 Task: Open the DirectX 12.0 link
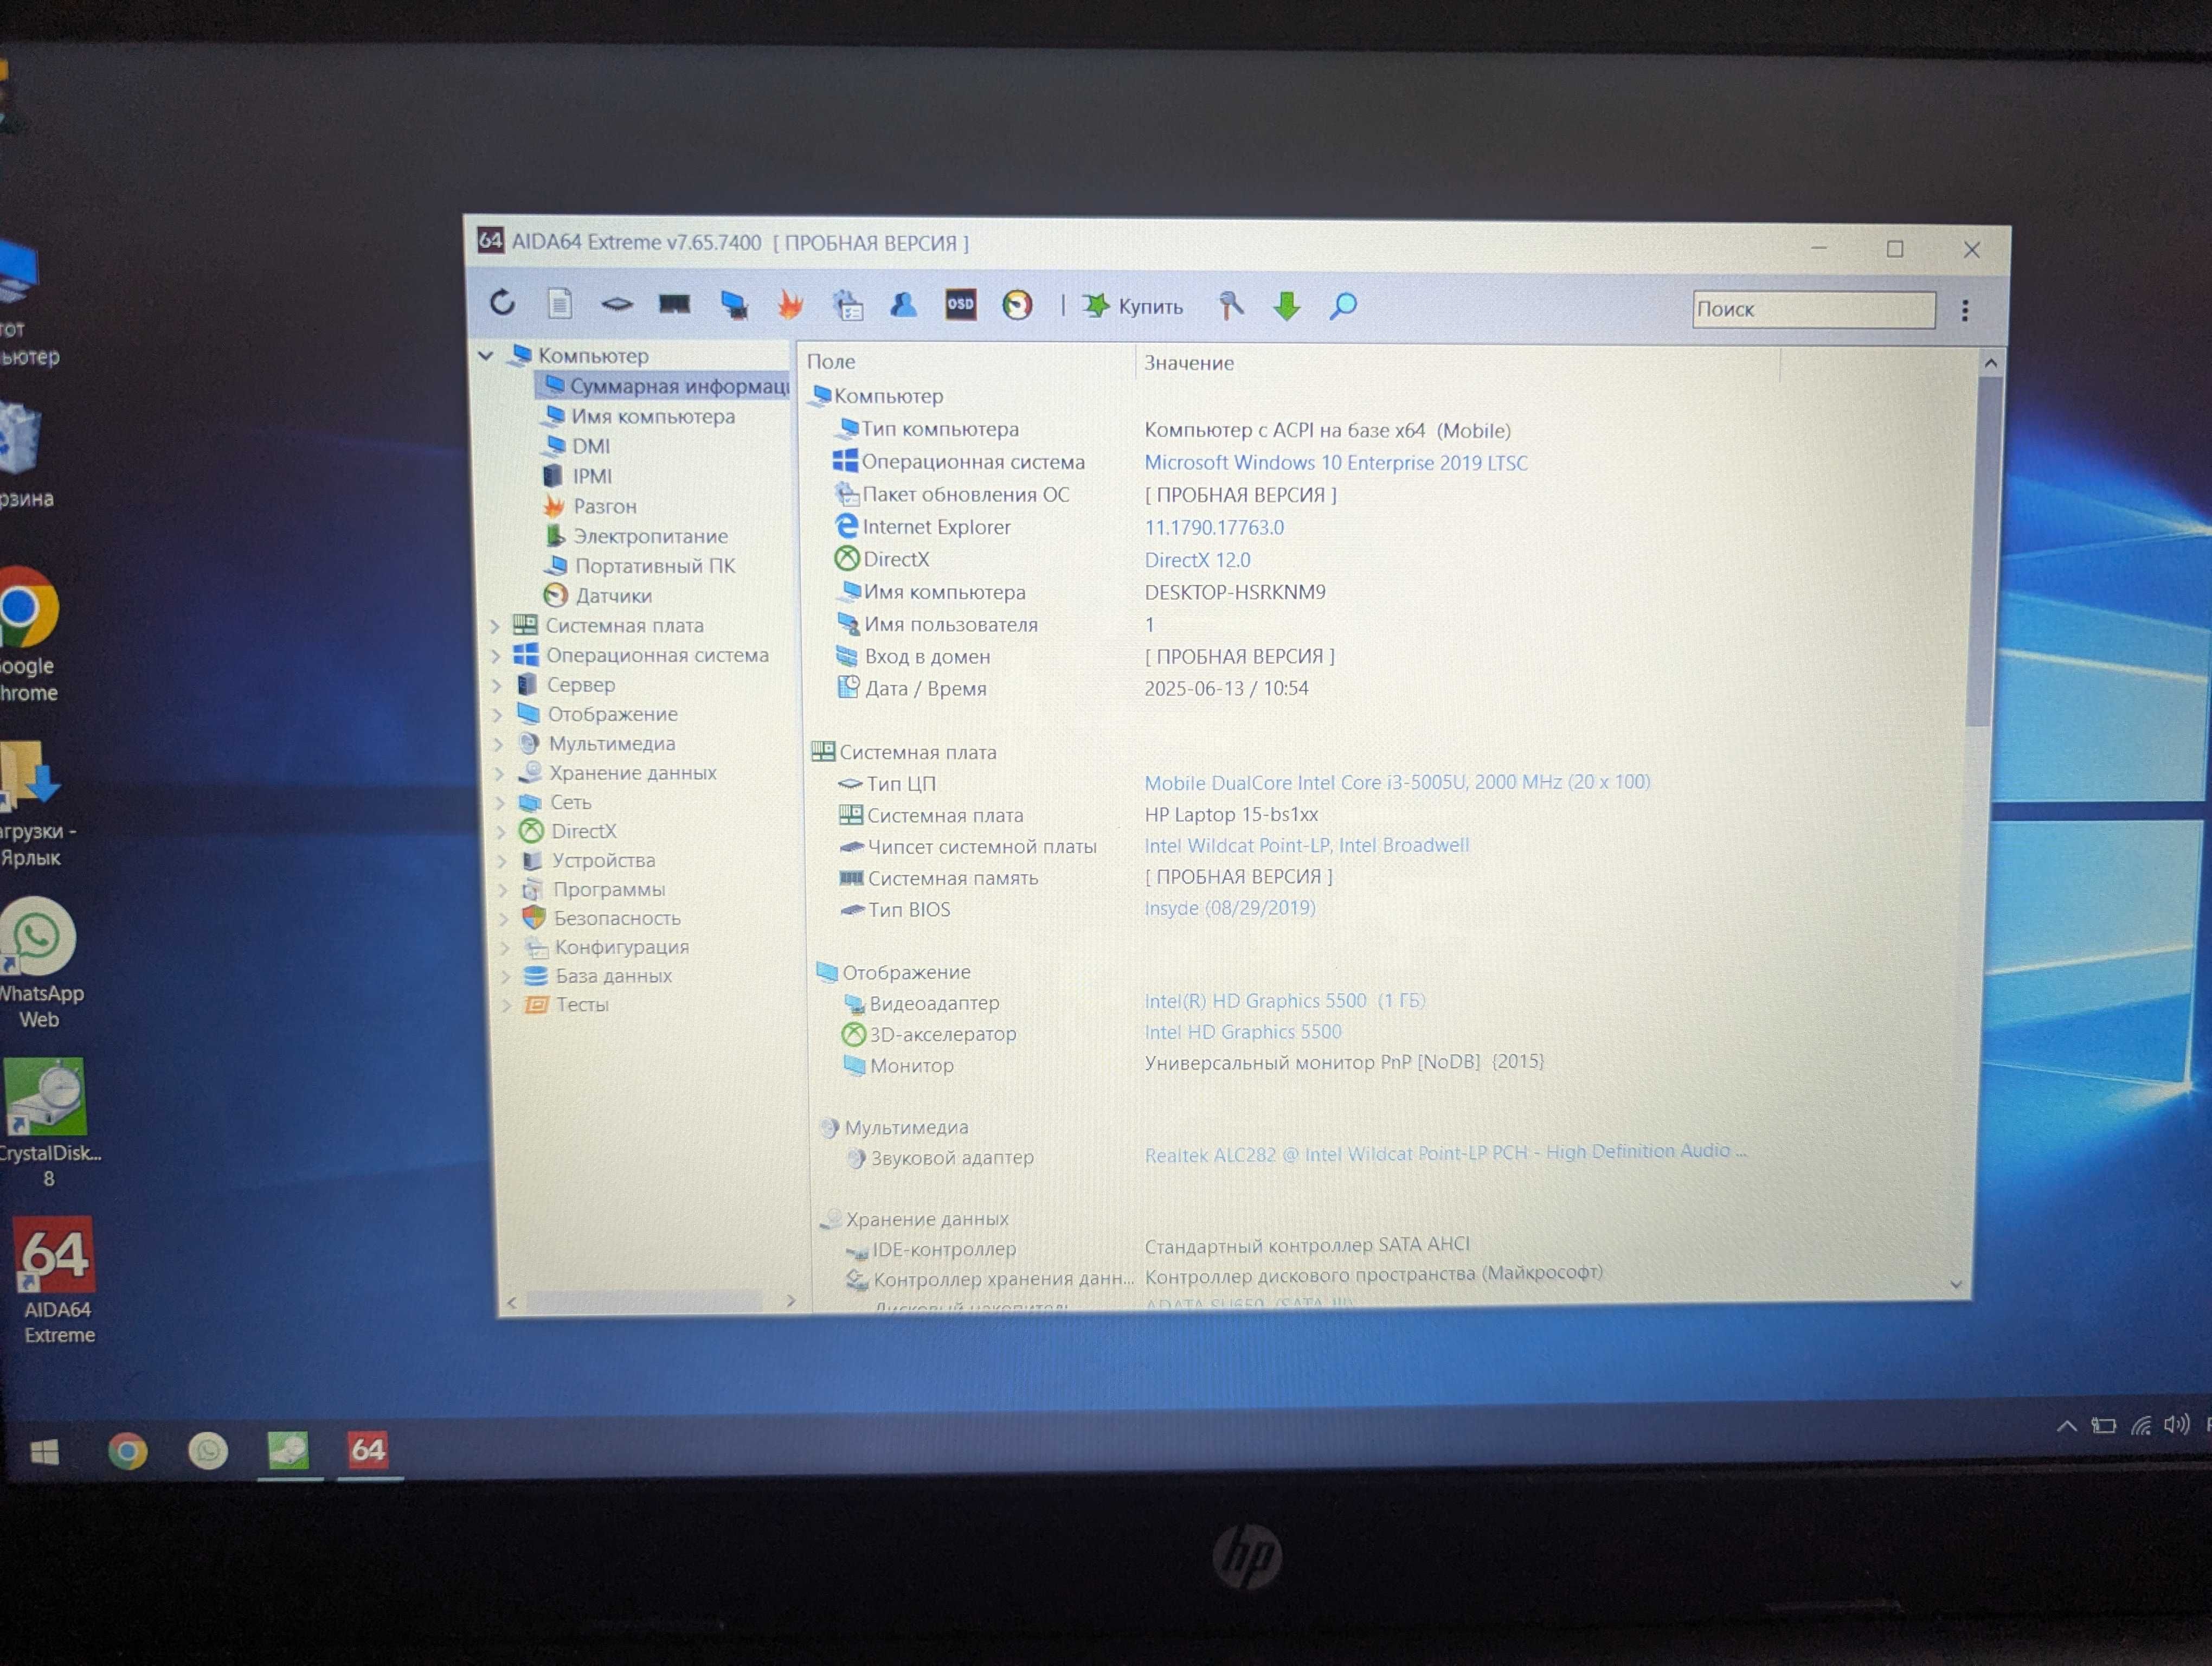[1198, 560]
